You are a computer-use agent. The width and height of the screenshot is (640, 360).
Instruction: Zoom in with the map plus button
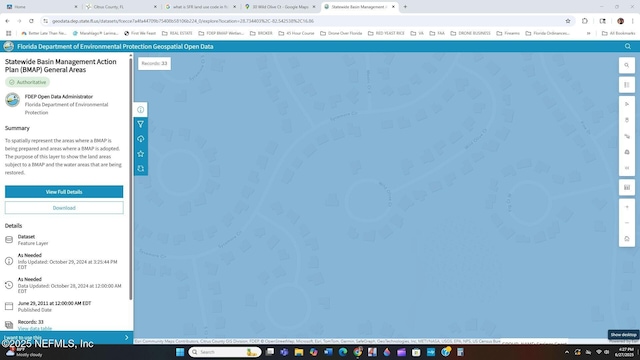[x=627, y=207]
